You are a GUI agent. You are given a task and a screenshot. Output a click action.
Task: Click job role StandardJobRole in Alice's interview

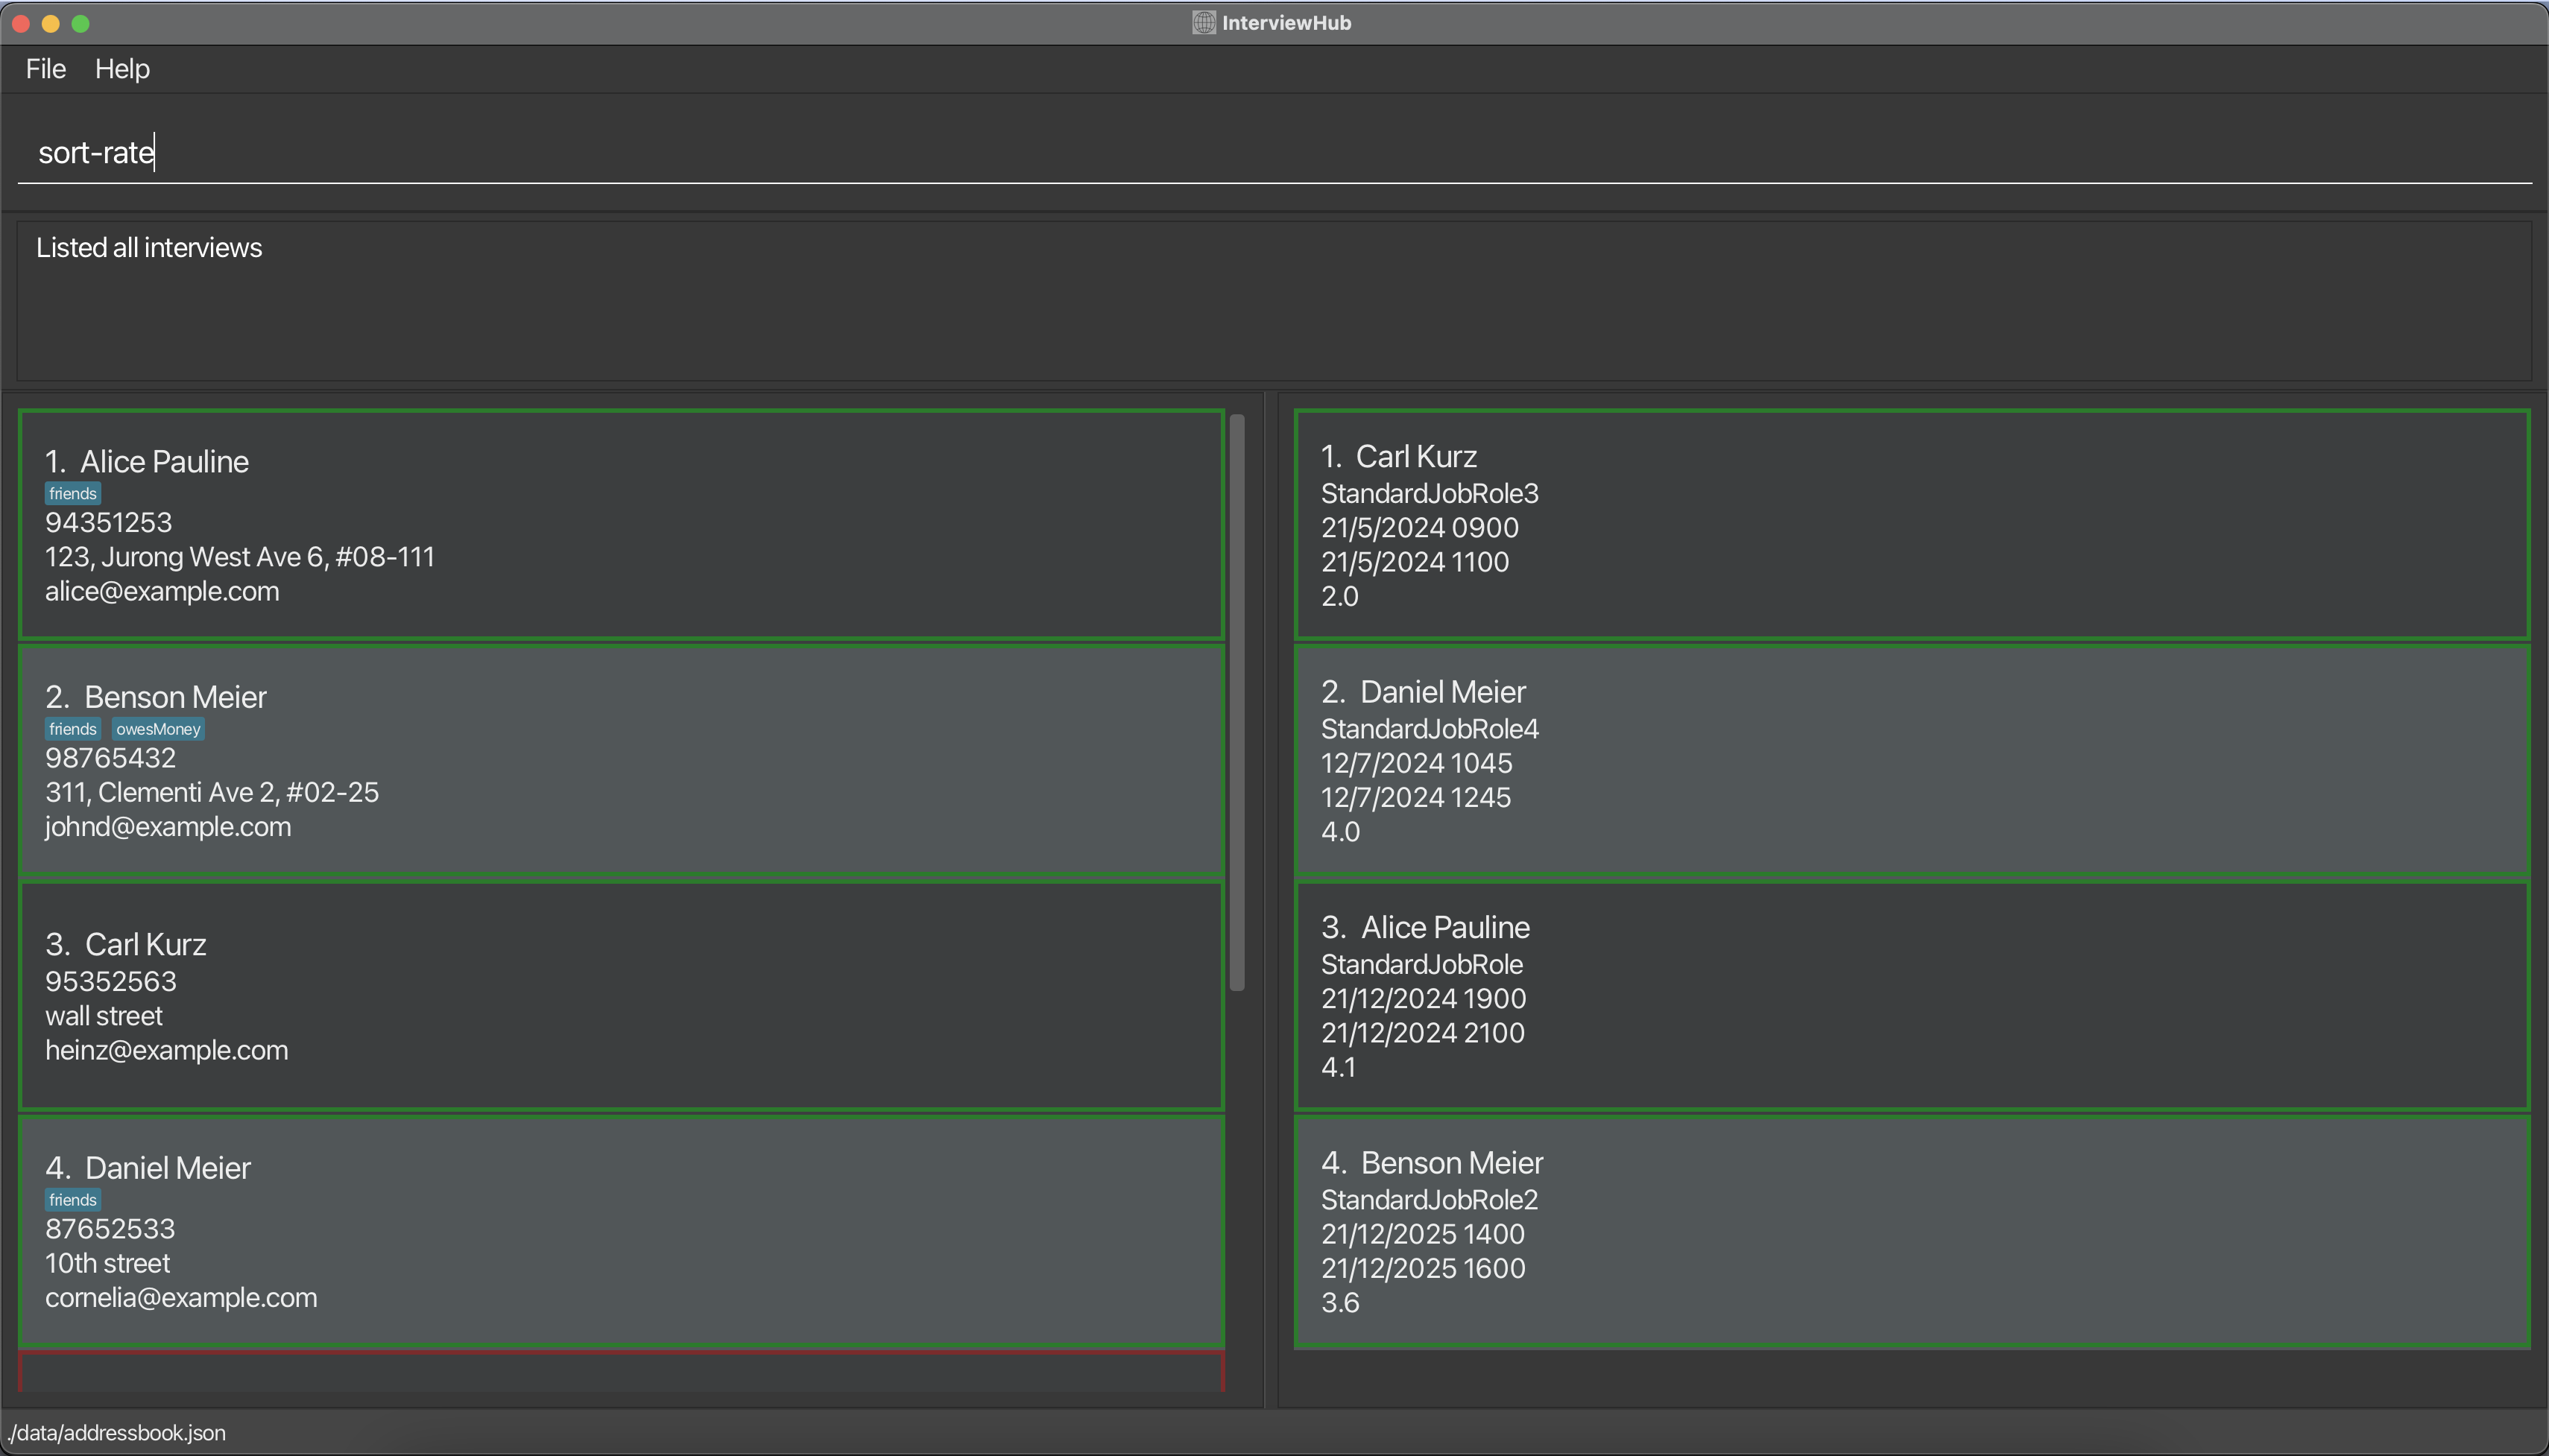coord(1422,965)
